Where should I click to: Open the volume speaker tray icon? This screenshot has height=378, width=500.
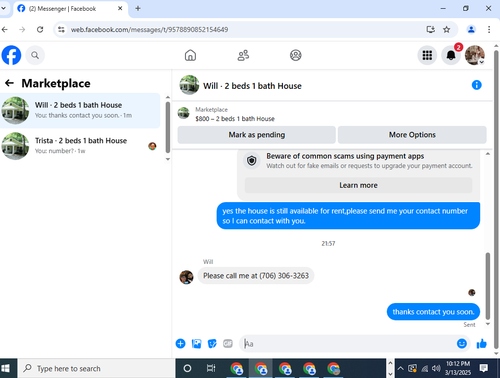436,368
